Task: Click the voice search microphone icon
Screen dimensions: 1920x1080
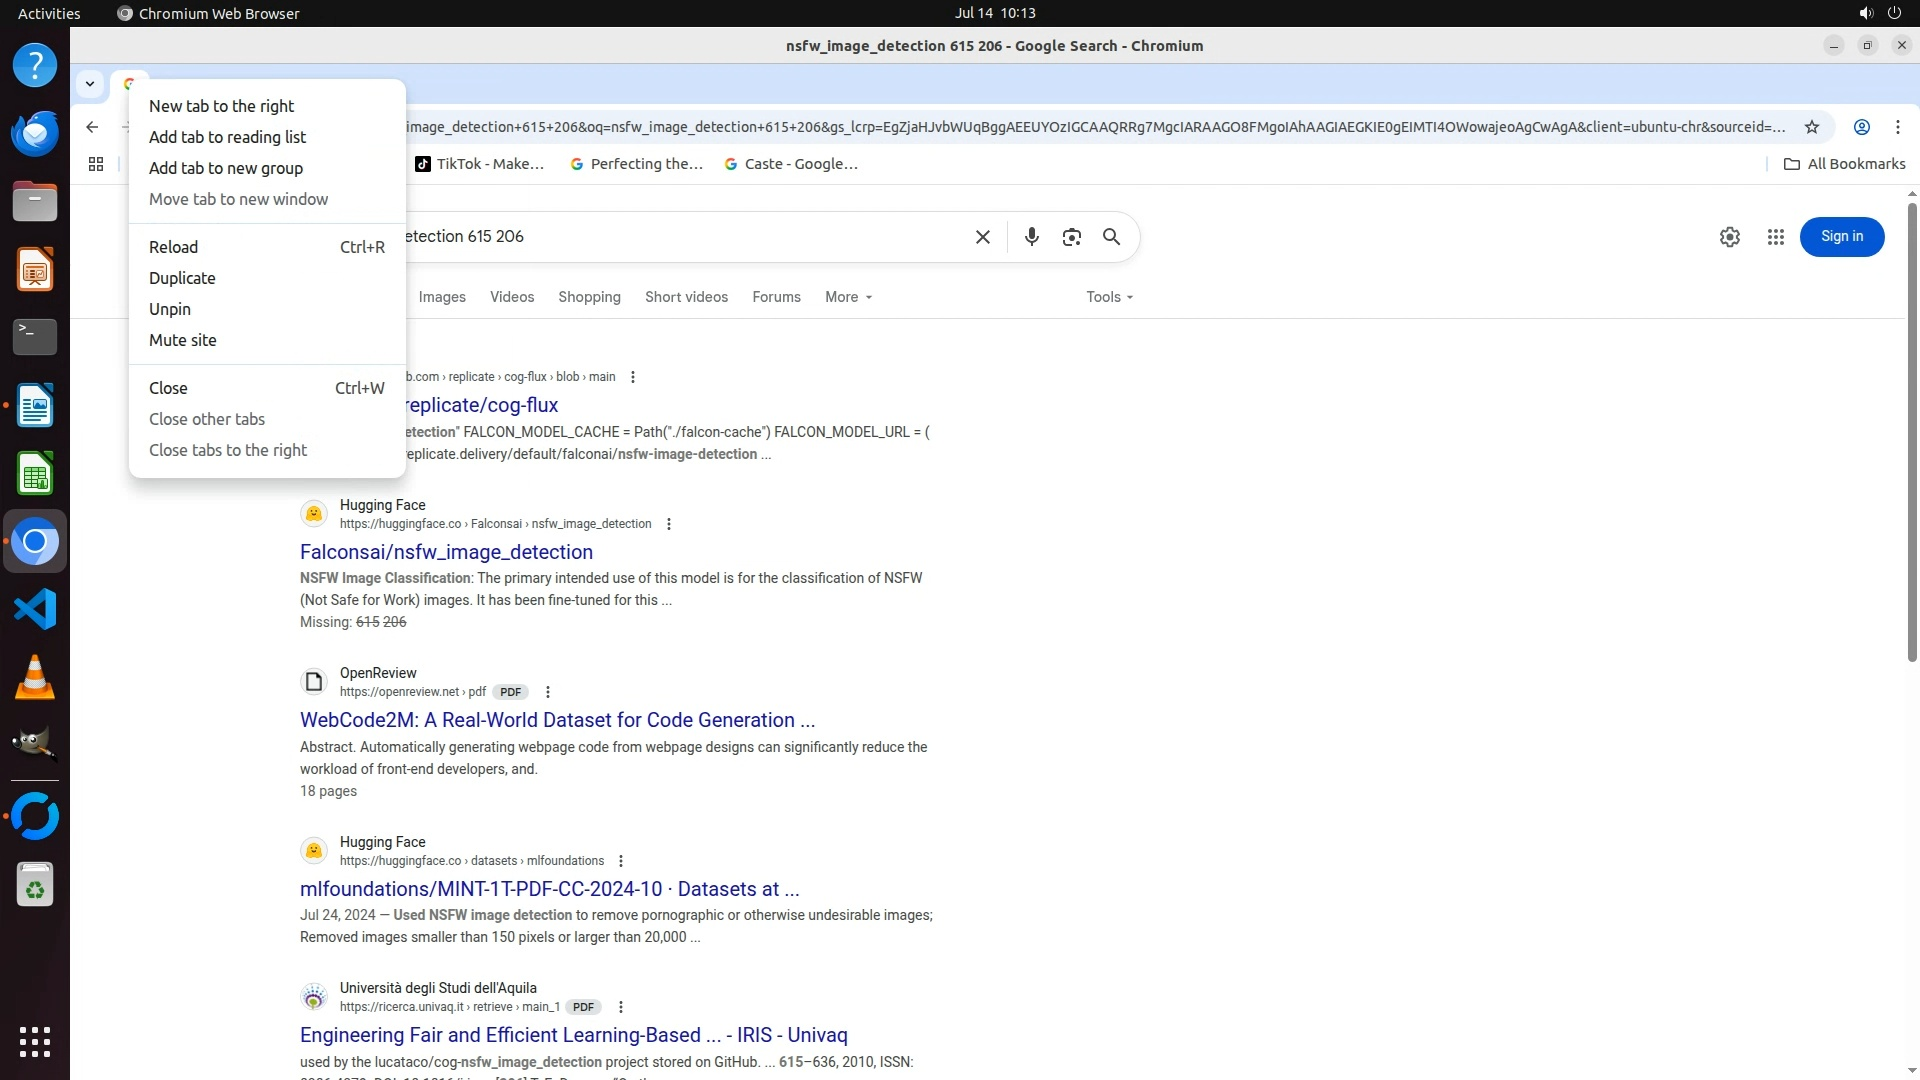Action: [1031, 237]
